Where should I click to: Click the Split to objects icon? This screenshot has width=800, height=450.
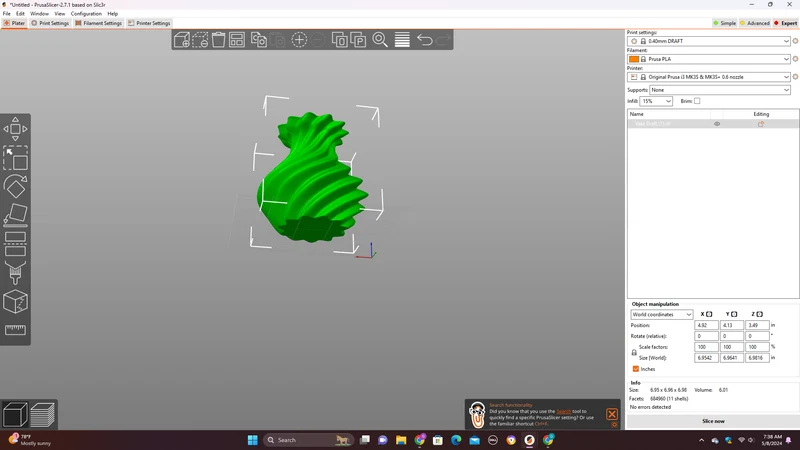(x=339, y=40)
